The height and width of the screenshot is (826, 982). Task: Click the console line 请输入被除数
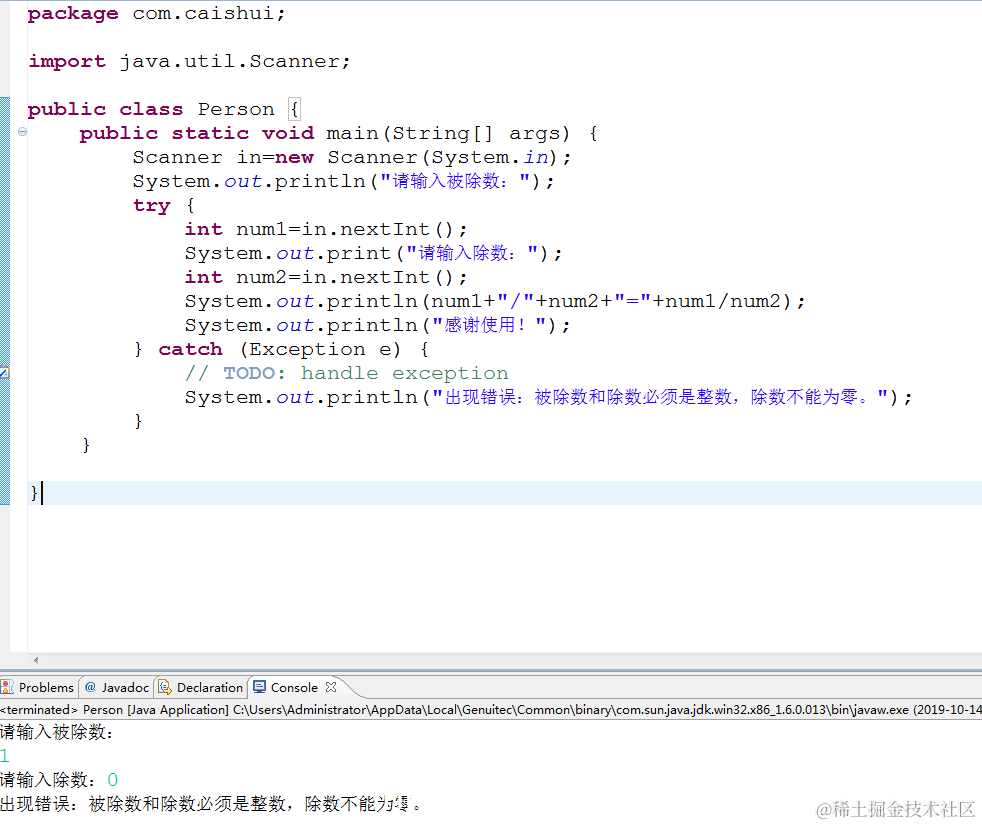pyautogui.click(x=57, y=732)
